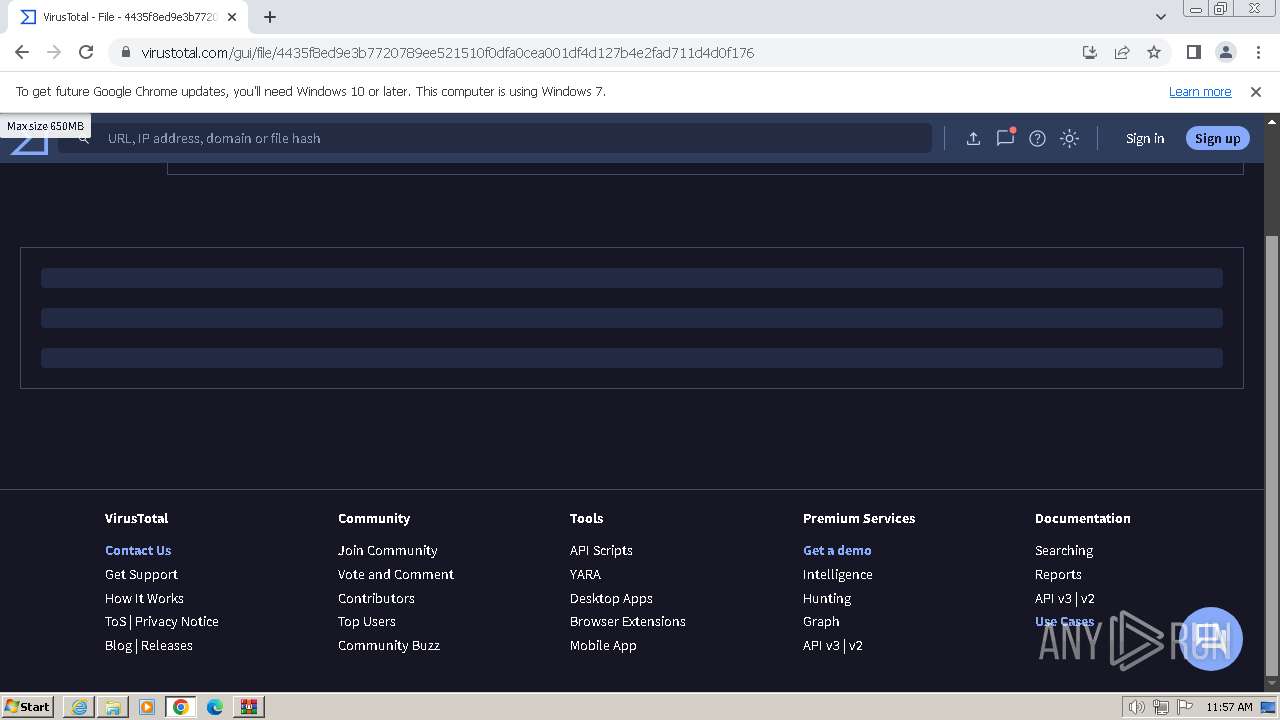View site information lock icon
1280x720 pixels.
point(125,52)
